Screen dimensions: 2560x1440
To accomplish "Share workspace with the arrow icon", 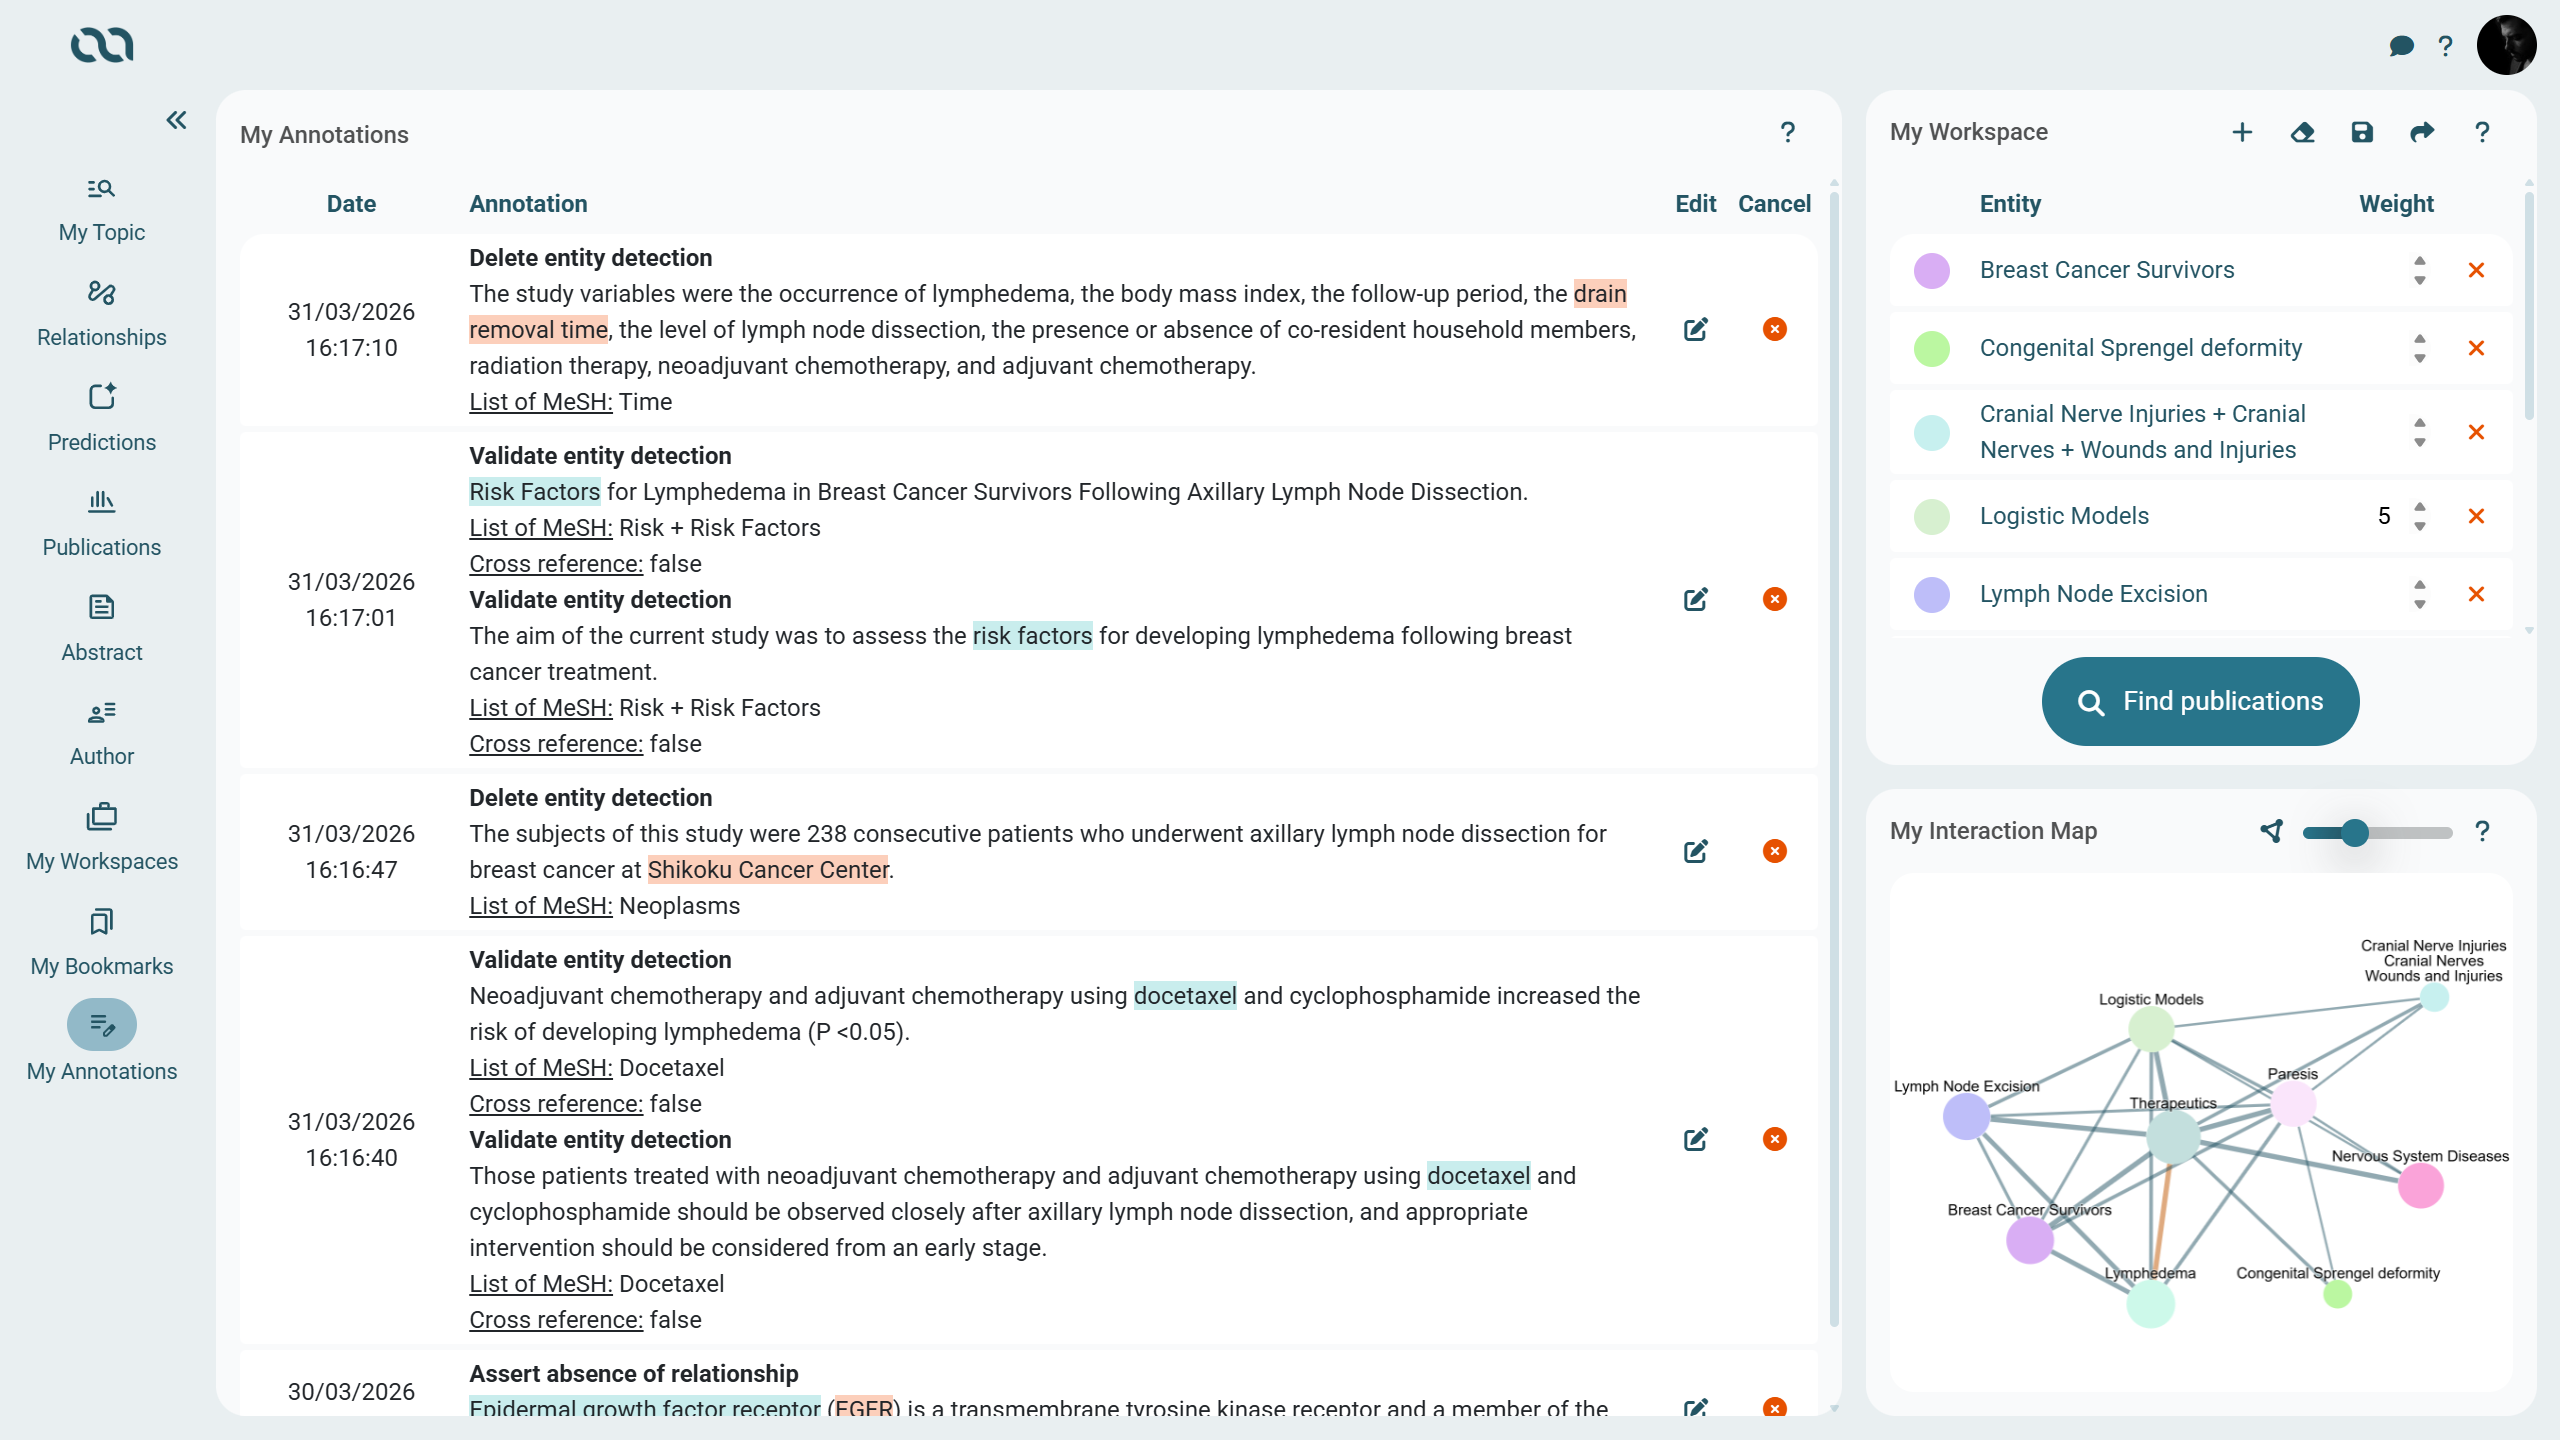I will [x=2422, y=132].
